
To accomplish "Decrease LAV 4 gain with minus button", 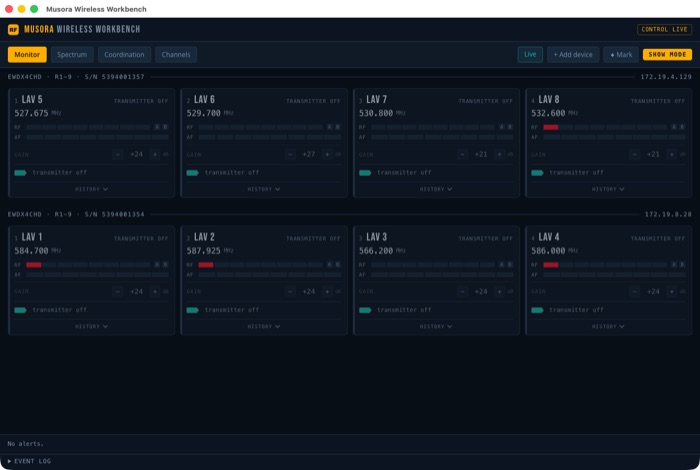I will [x=634, y=291].
